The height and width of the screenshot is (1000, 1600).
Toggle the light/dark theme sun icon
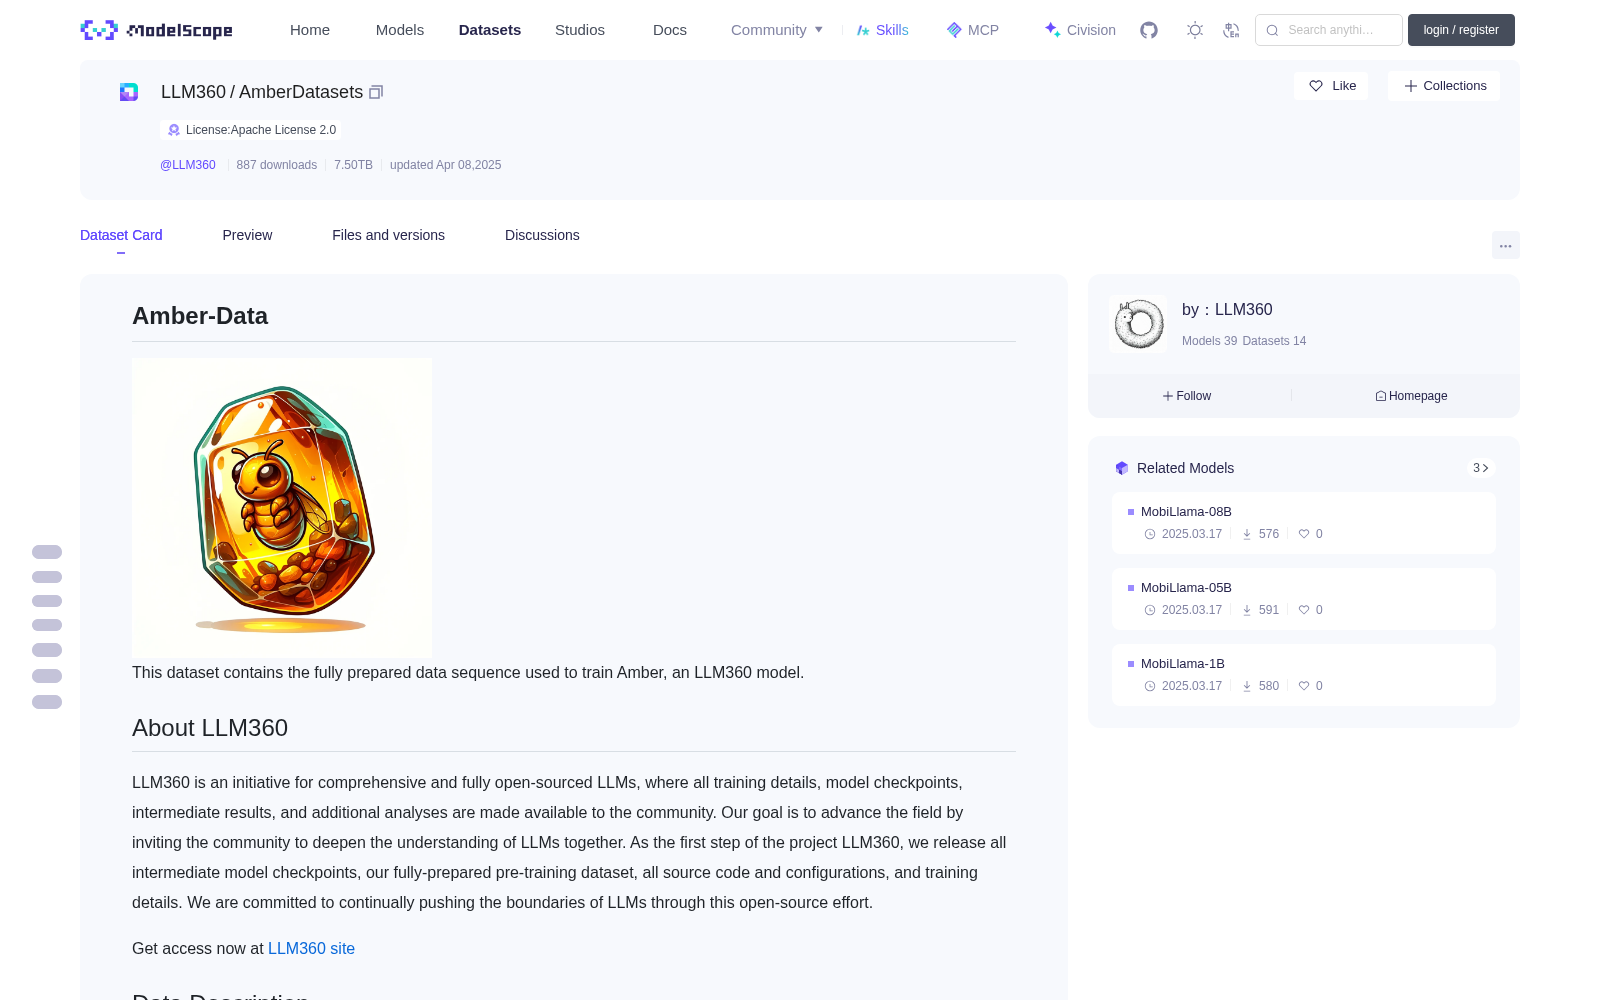coord(1195,30)
